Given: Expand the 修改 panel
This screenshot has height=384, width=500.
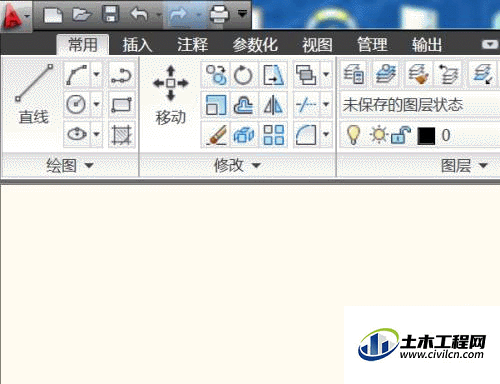Looking at the screenshot, I should 237,165.
